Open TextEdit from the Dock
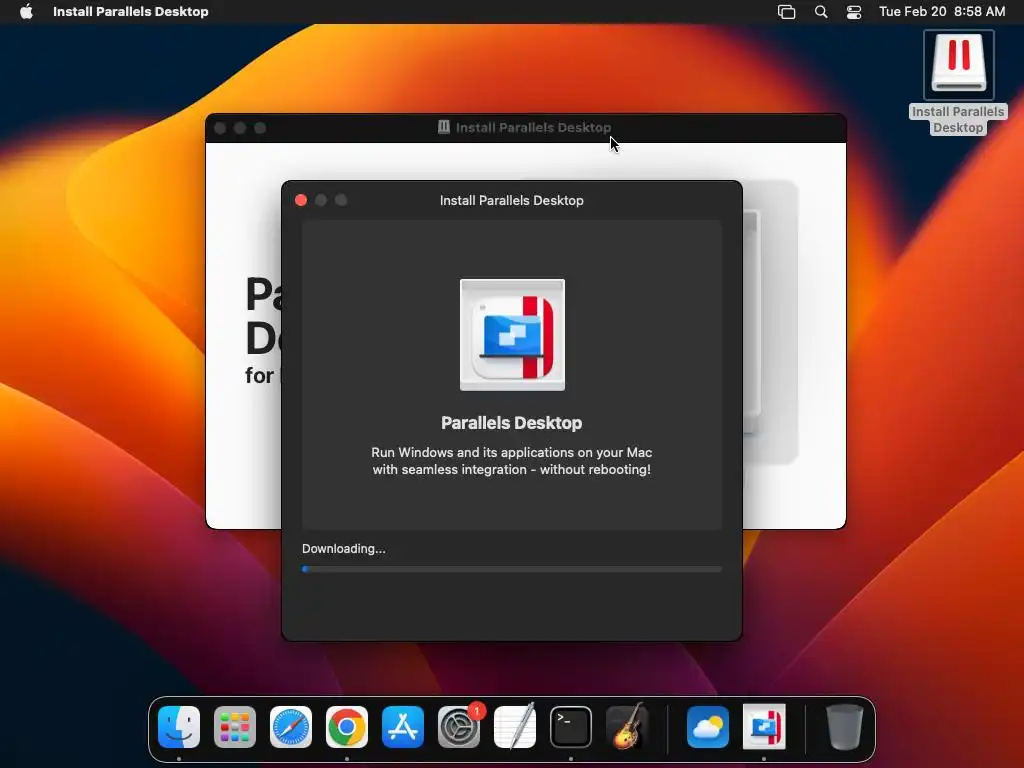Image resolution: width=1024 pixels, height=768 pixels. (515, 727)
